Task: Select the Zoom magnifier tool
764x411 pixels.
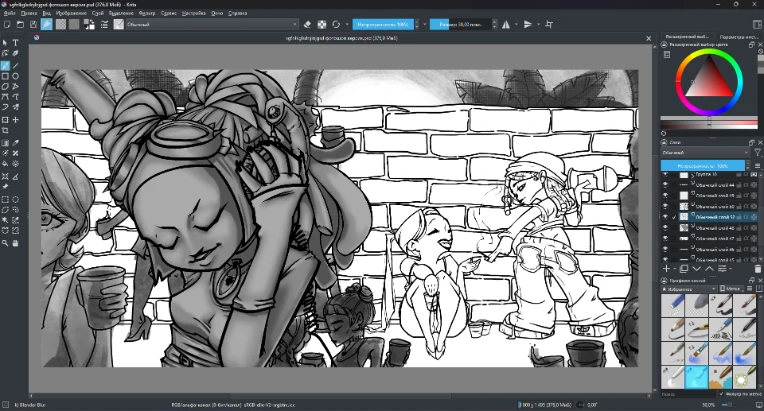Action: point(5,243)
